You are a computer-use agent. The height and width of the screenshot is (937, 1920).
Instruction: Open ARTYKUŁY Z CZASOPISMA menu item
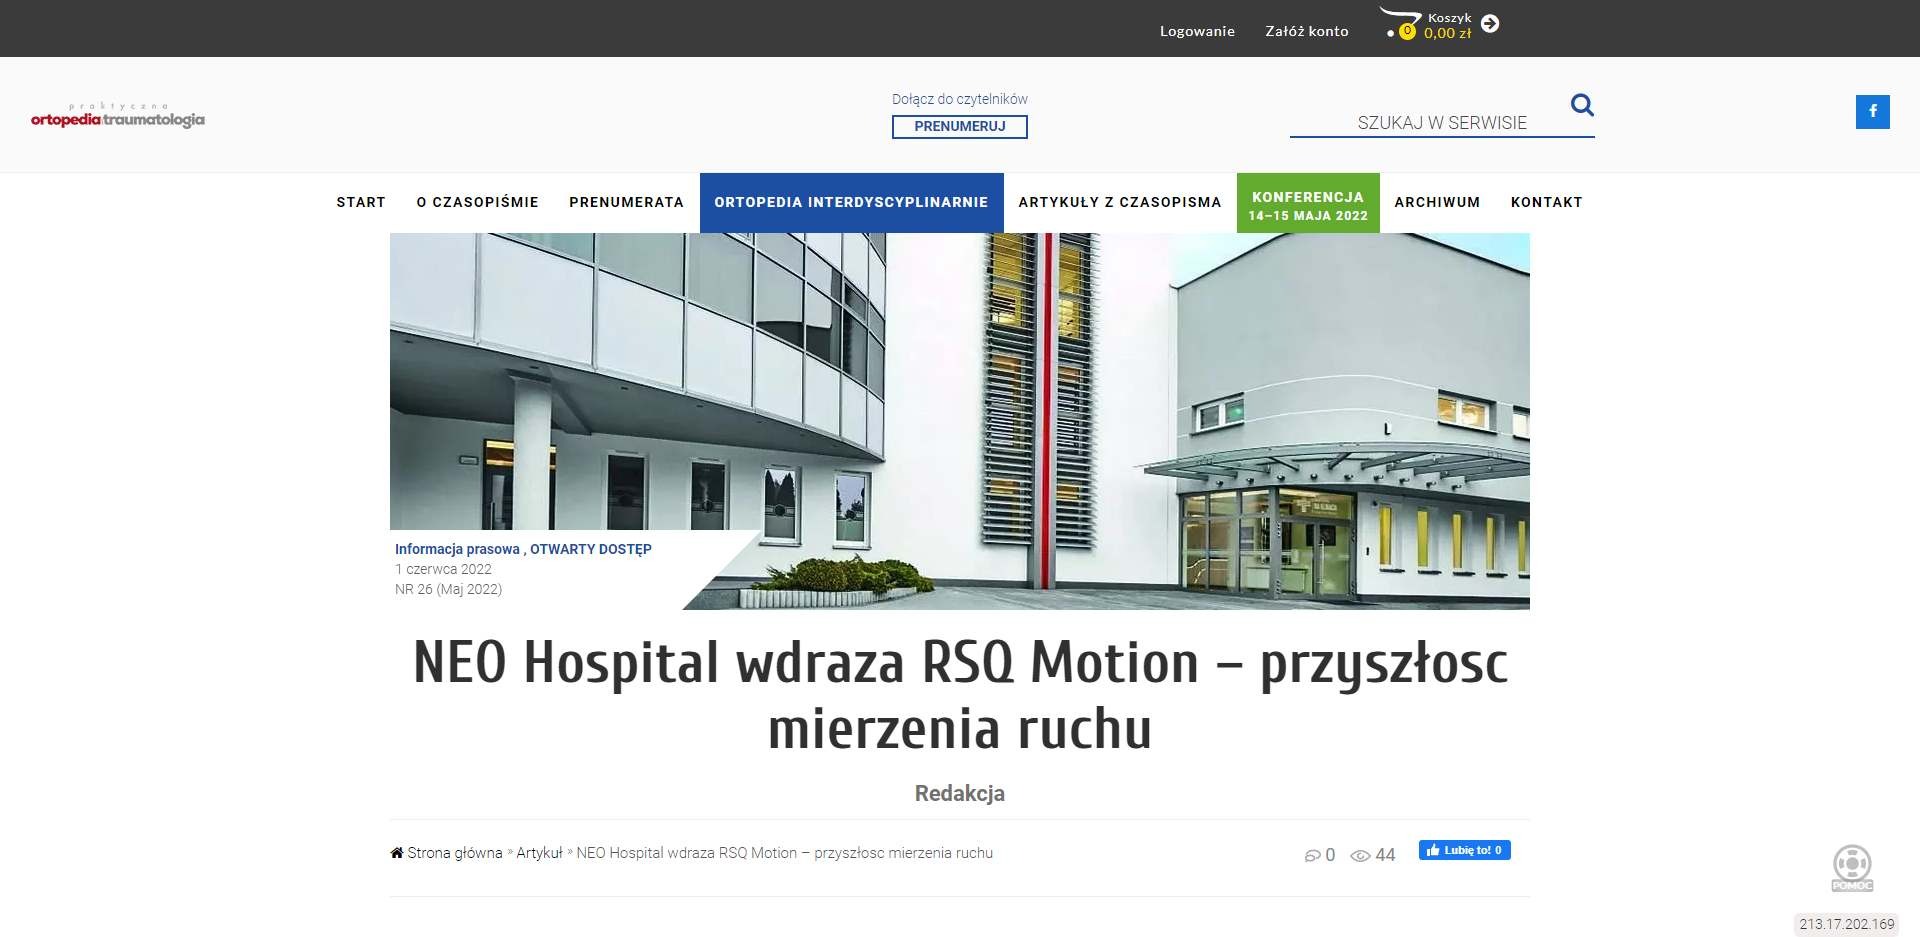click(x=1120, y=202)
